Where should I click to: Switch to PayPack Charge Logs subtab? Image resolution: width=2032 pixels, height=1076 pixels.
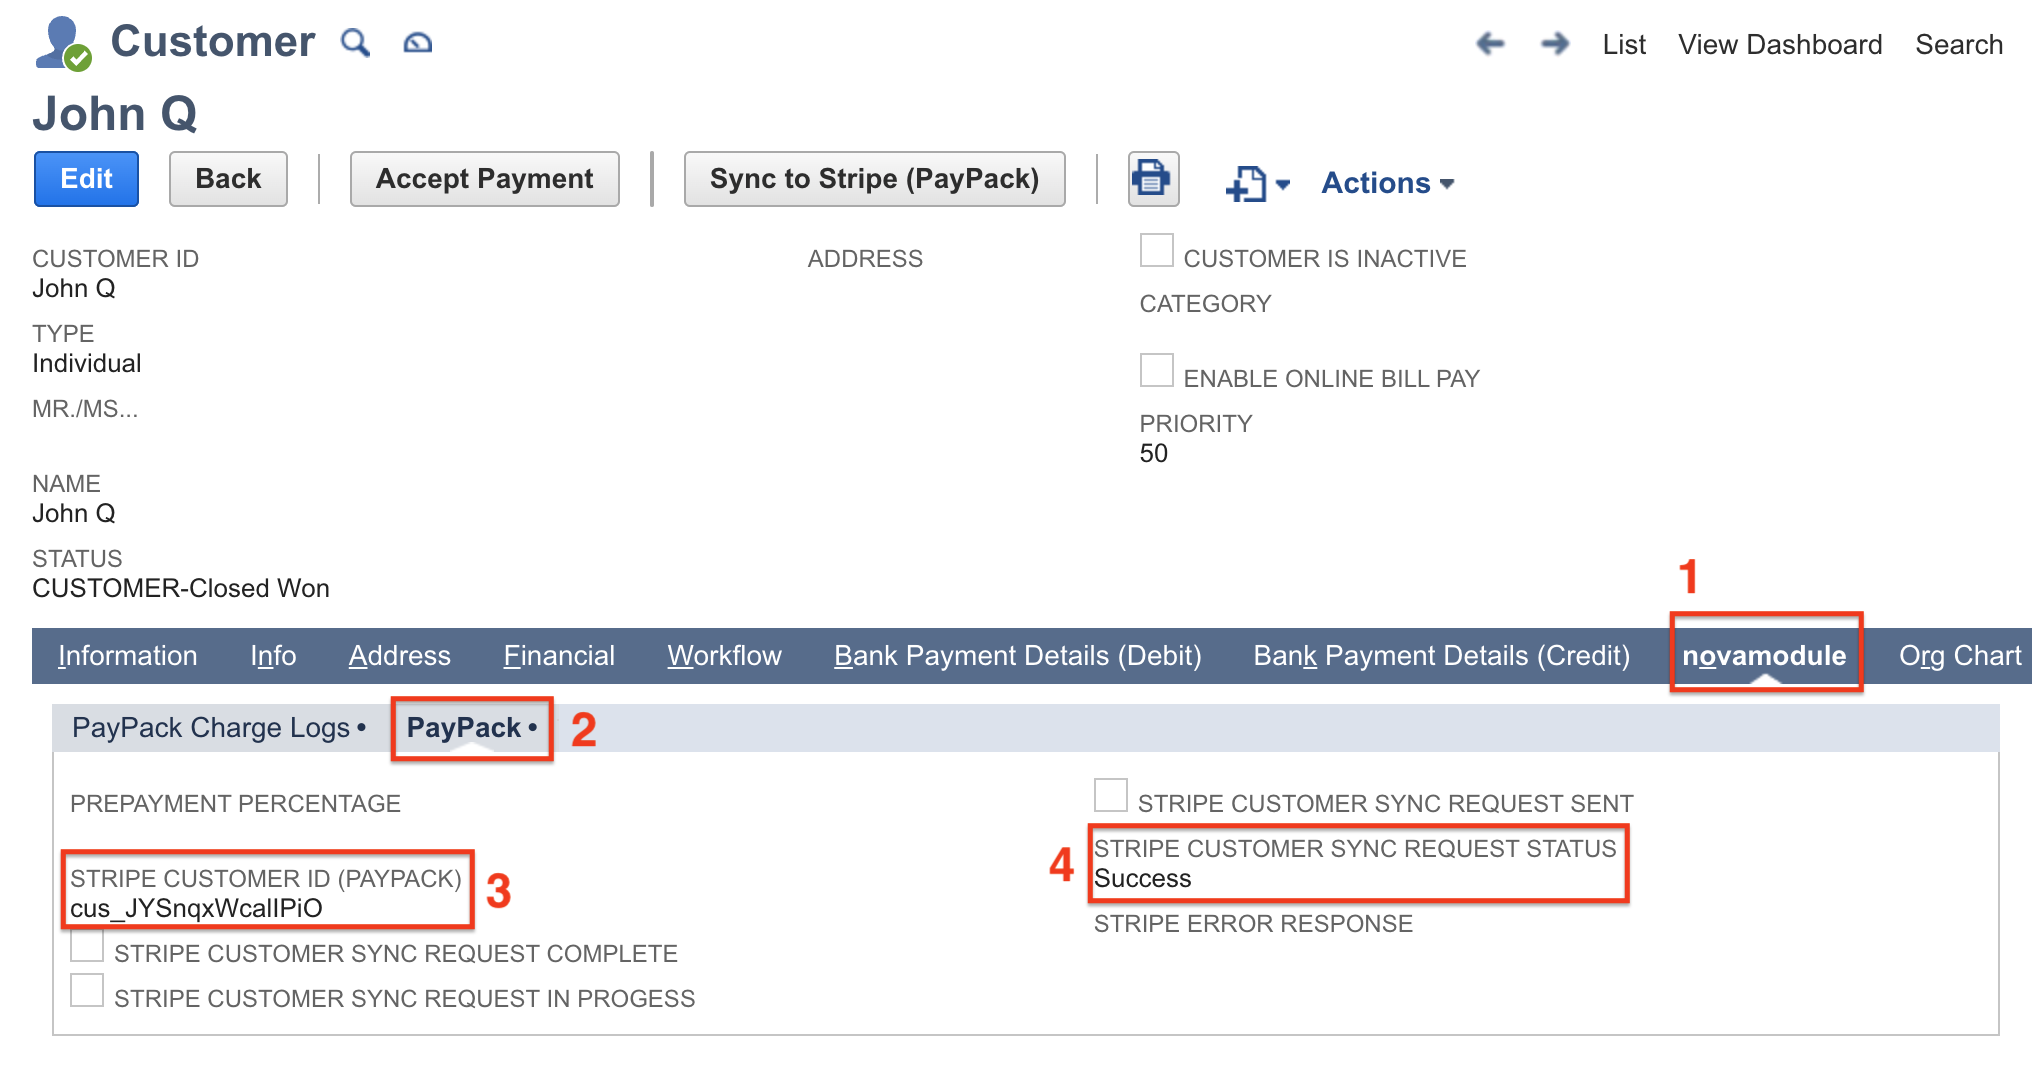pyautogui.click(x=219, y=728)
